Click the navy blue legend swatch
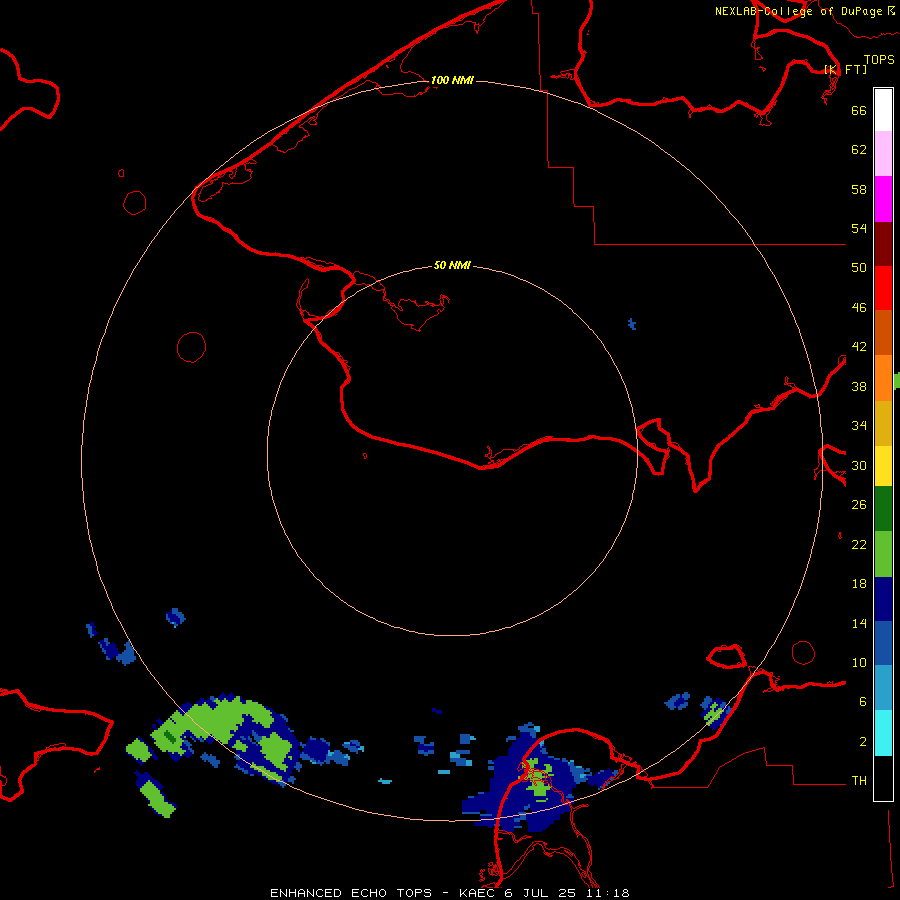 pos(883,599)
